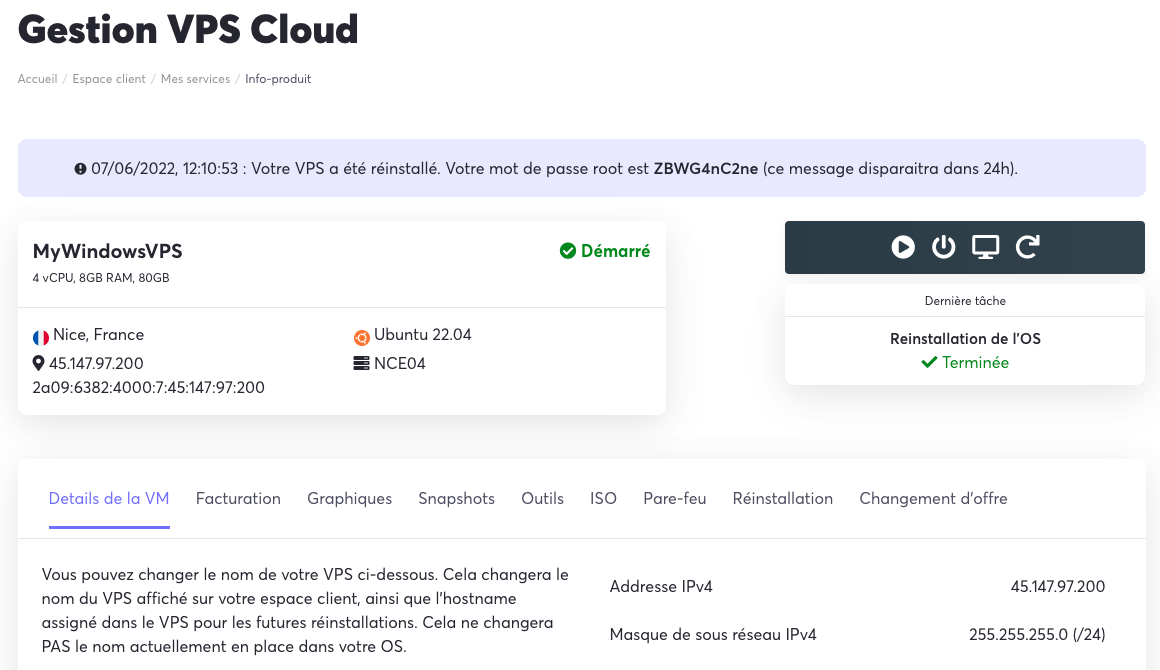The width and height of the screenshot is (1160, 670).
Task: Click the IPv4 address in the VPS card
Action: click(96, 363)
